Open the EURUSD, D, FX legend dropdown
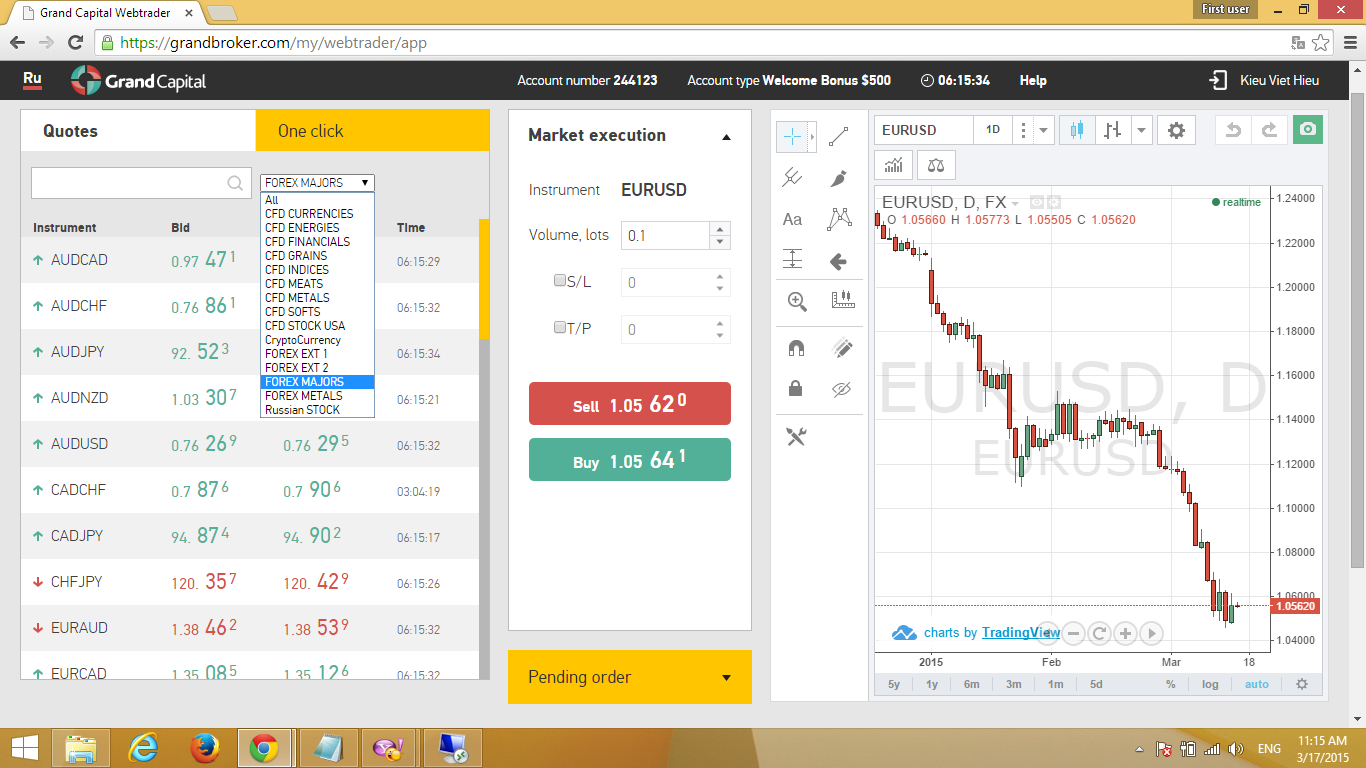 tap(1015, 203)
